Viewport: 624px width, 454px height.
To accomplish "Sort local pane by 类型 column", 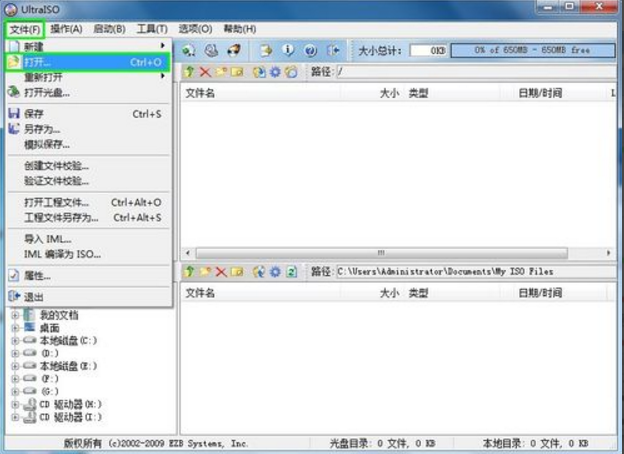I will (x=452, y=293).
